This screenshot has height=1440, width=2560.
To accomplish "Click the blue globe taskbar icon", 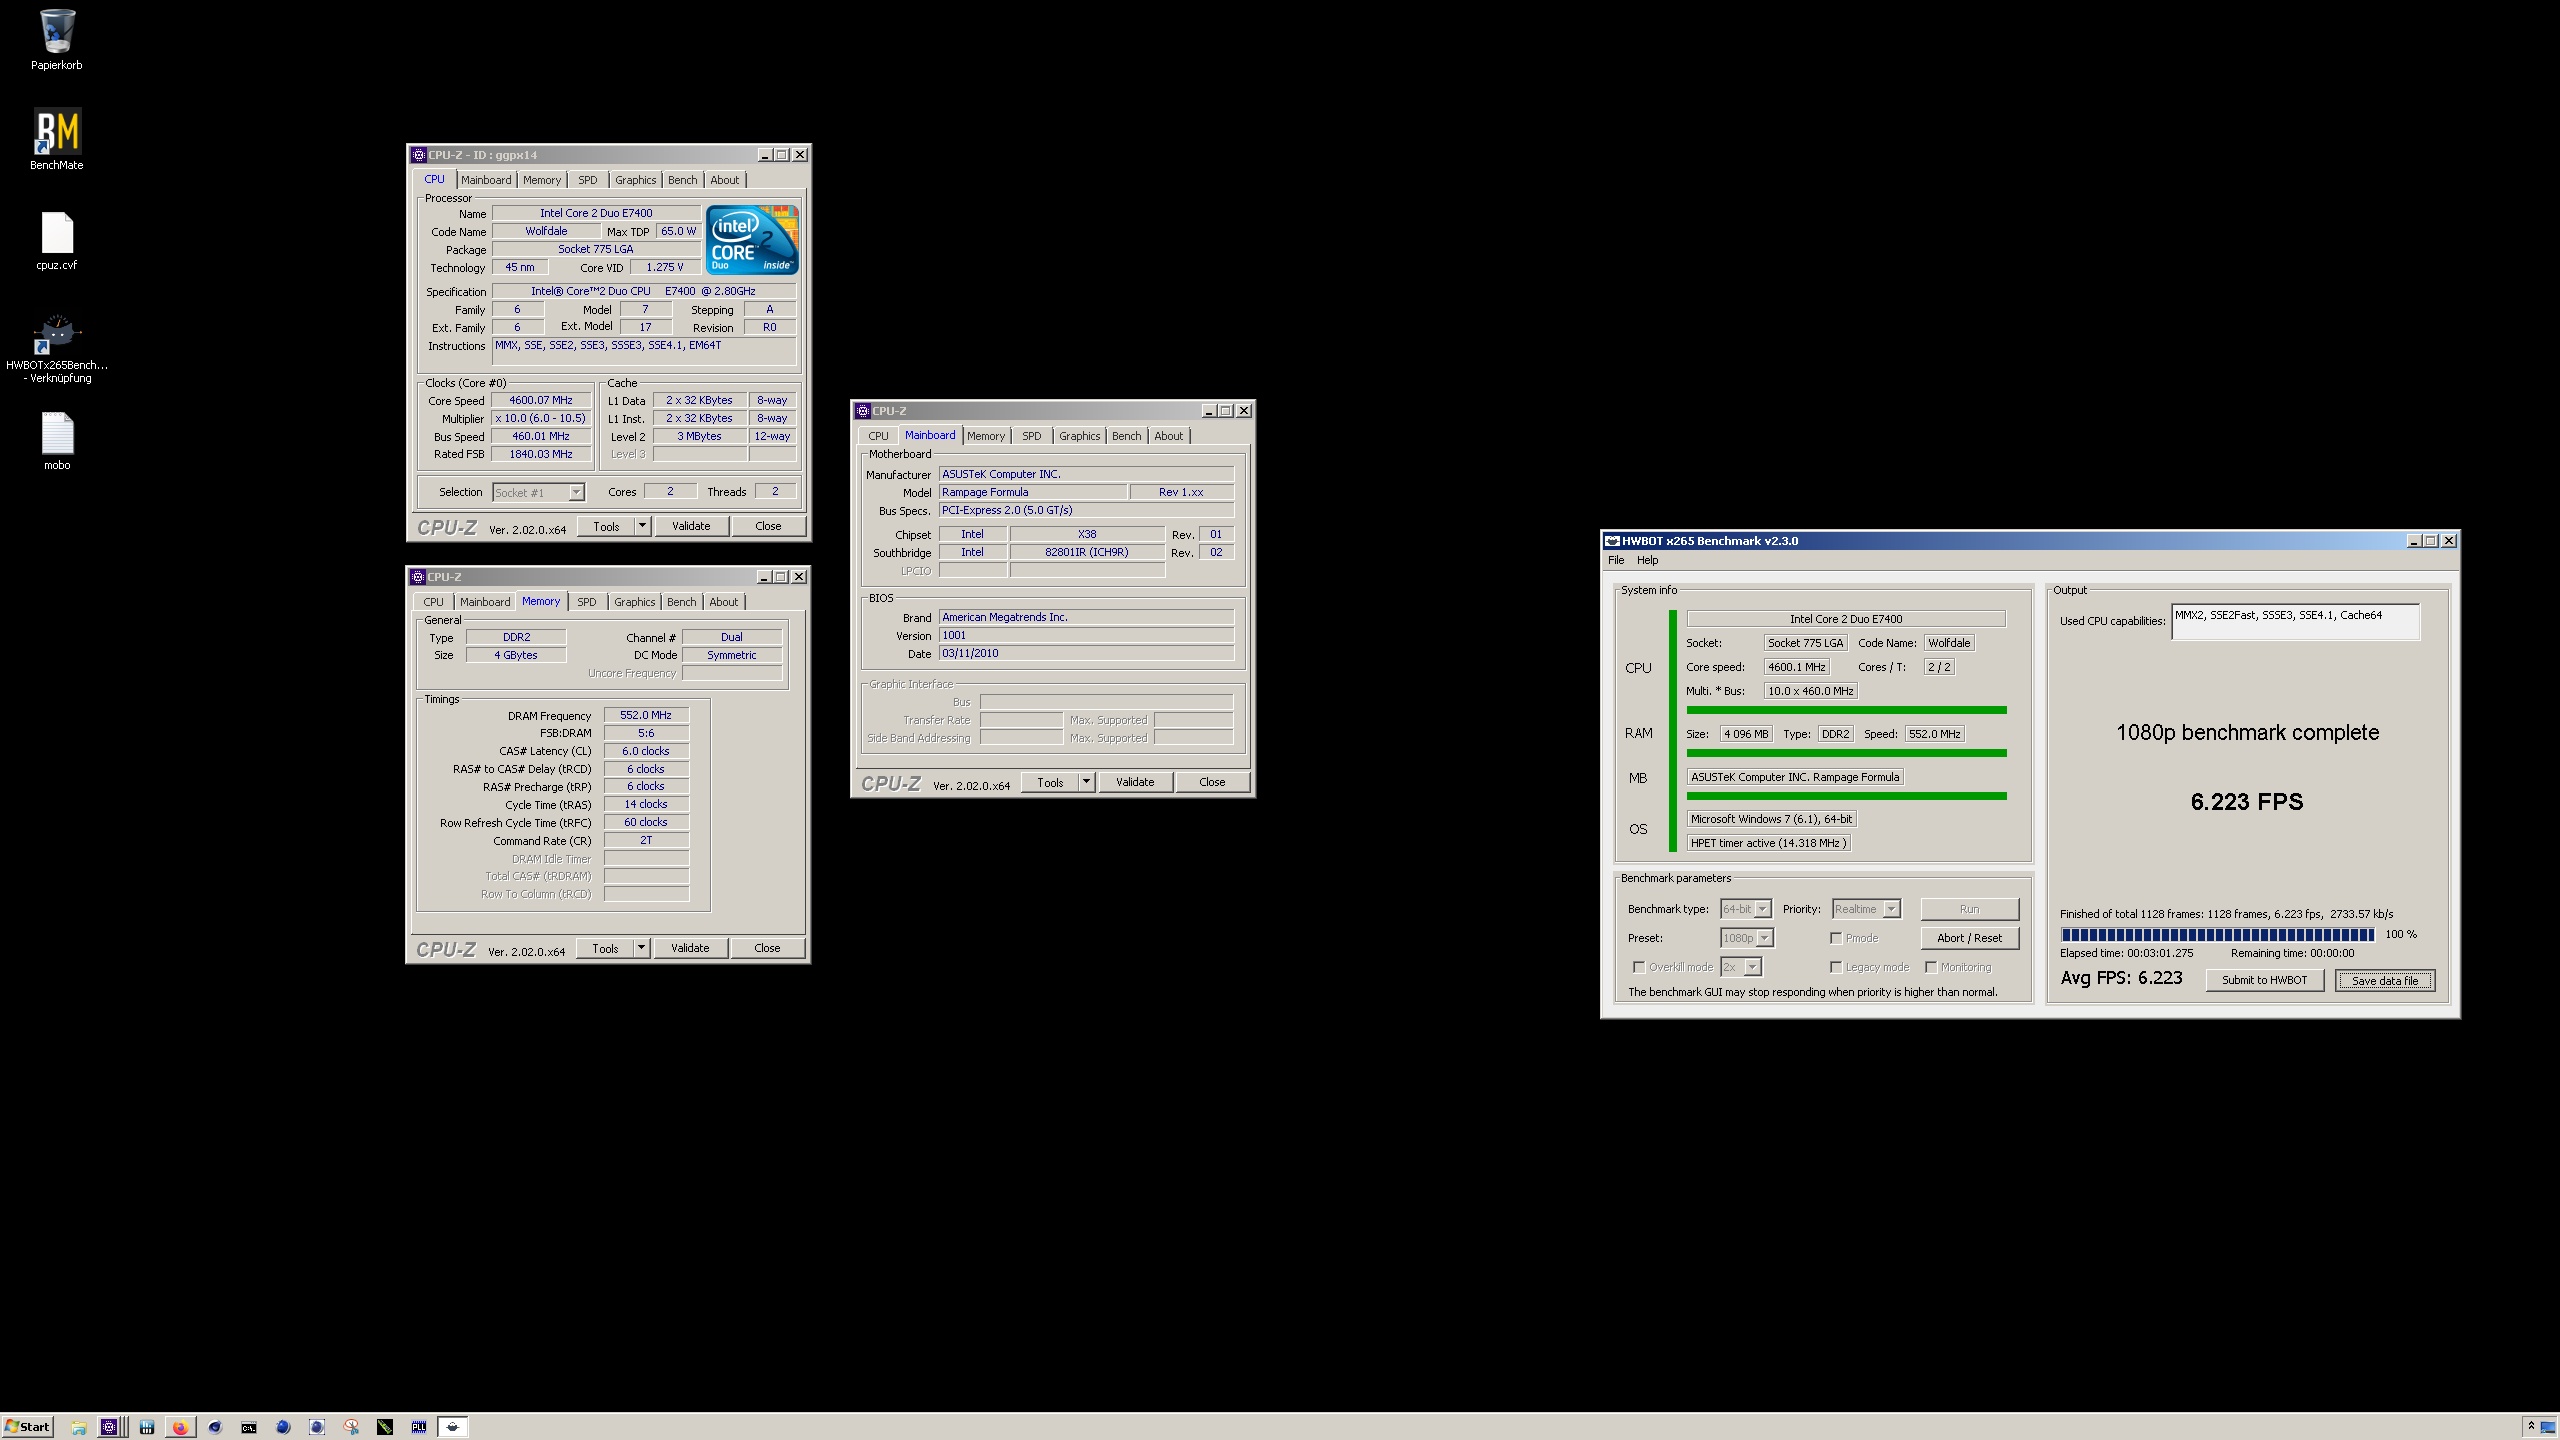I will click(x=283, y=1427).
